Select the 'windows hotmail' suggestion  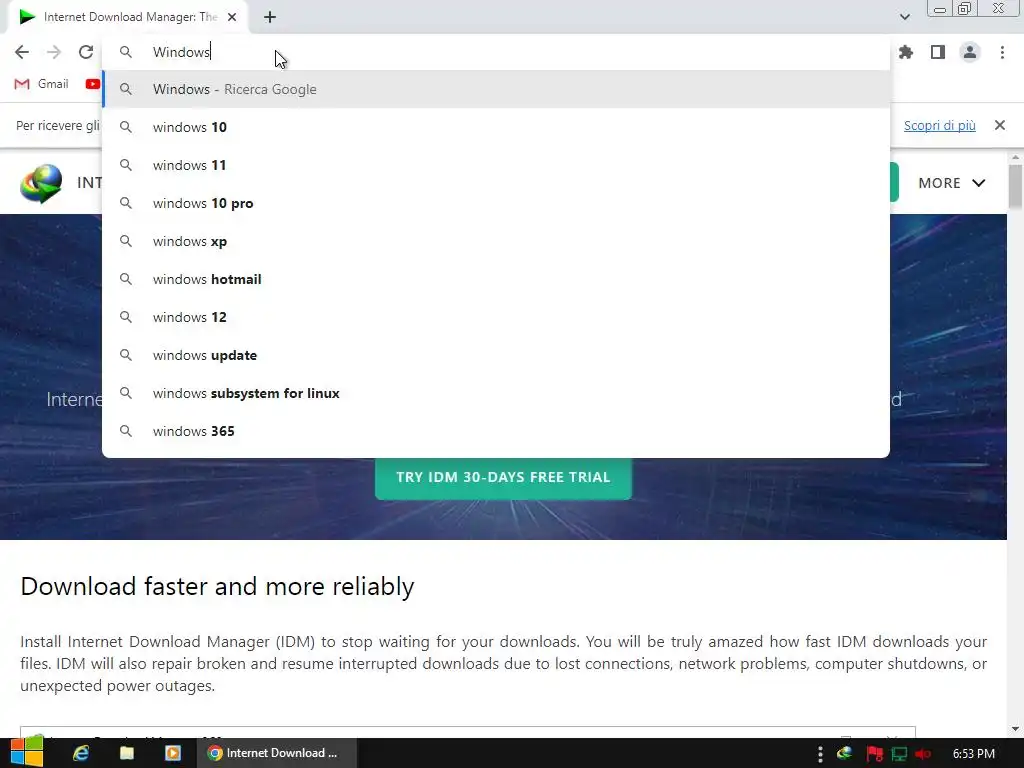[x=496, y=279]
